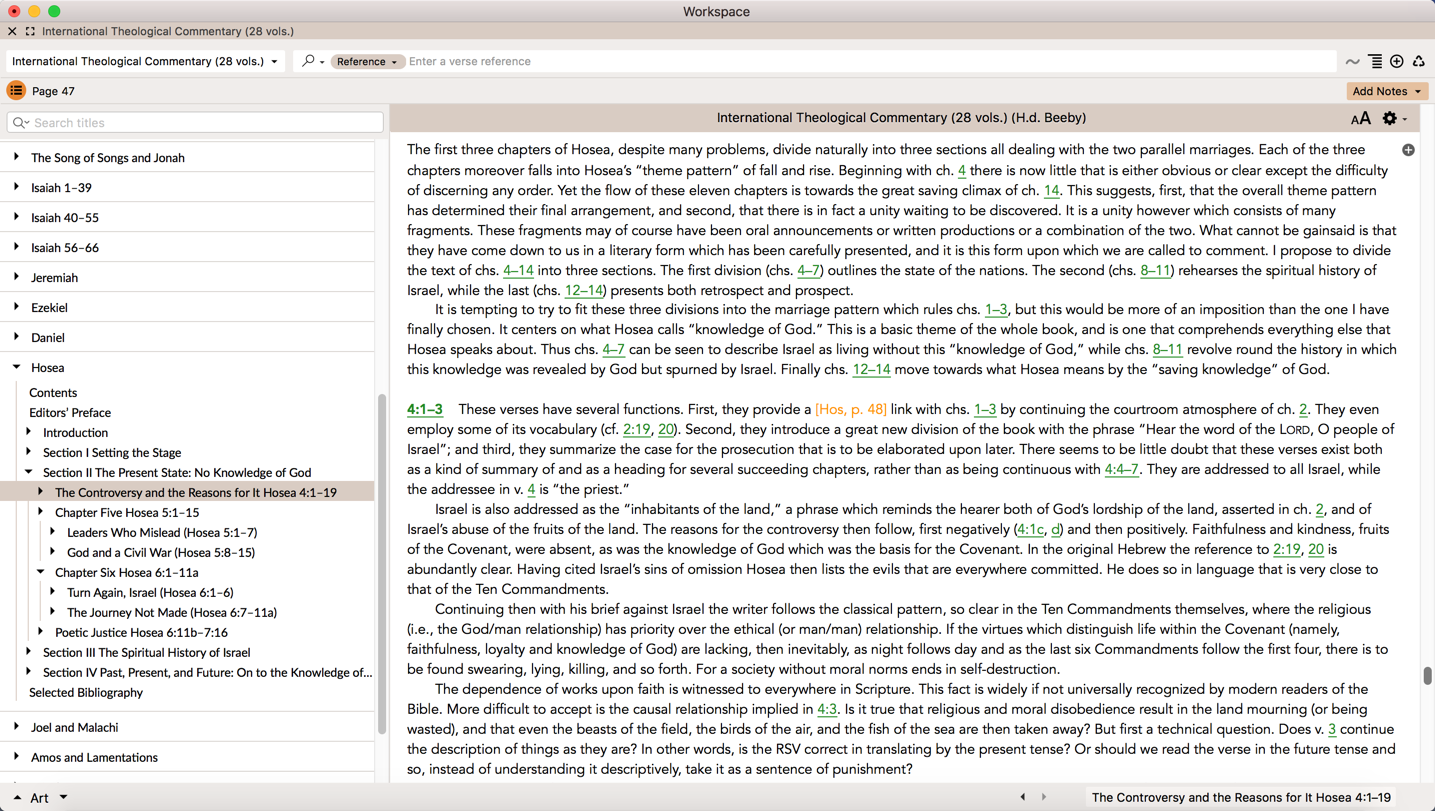Click the recycle arrows icon in top toolbar
1435x811 pixels.
(x=1418, y=62)
